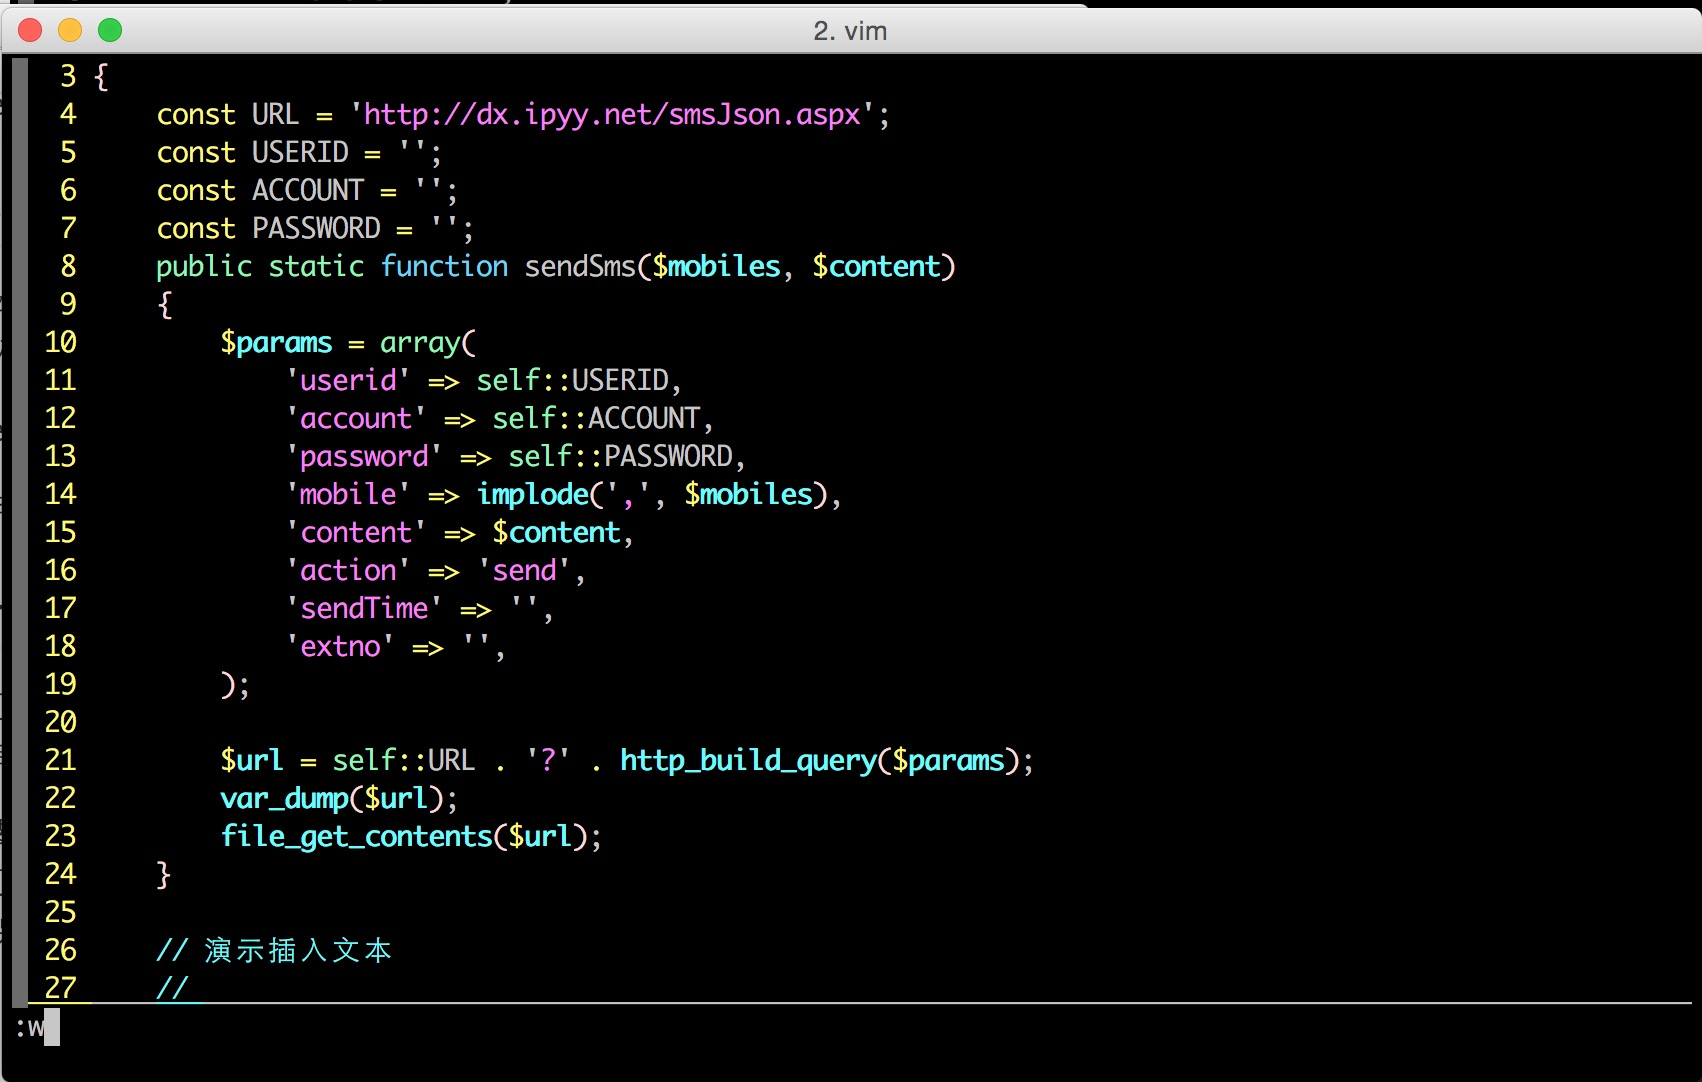Screen dimensions: 1702x1082
Task: Click the implode function call
Action: 533,495
